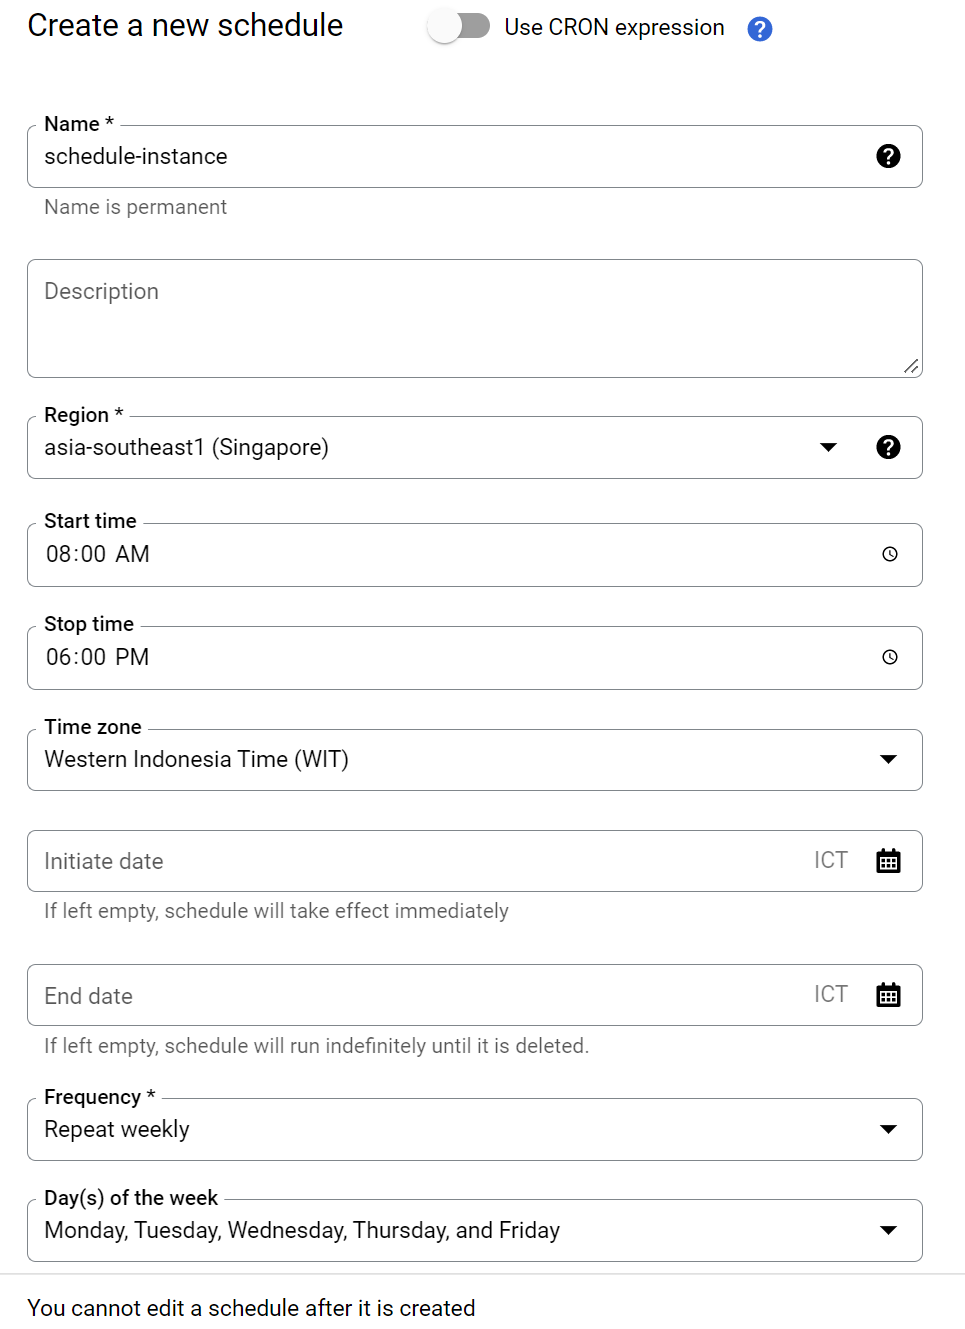Click 'You cannot edit a schedule' notice text

(x=251, y=1308)
